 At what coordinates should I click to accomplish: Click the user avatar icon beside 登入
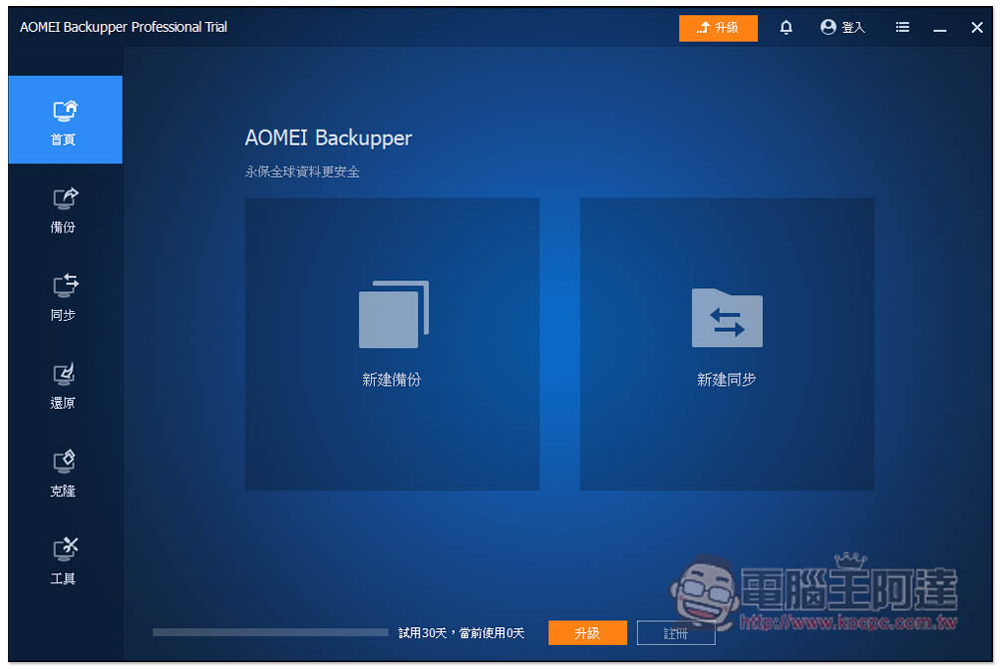click(x=828, y=27)
